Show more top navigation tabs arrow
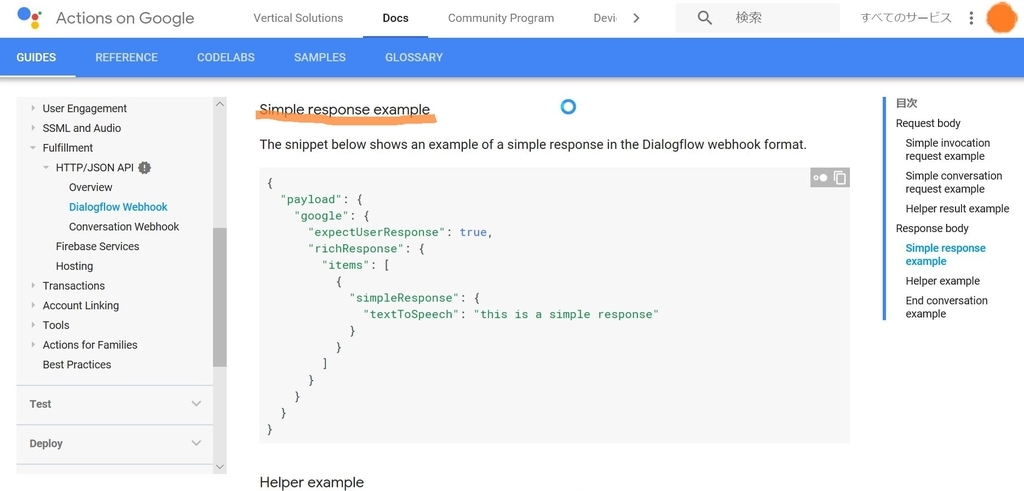The image size is (1024, 491). click(636, 18)
